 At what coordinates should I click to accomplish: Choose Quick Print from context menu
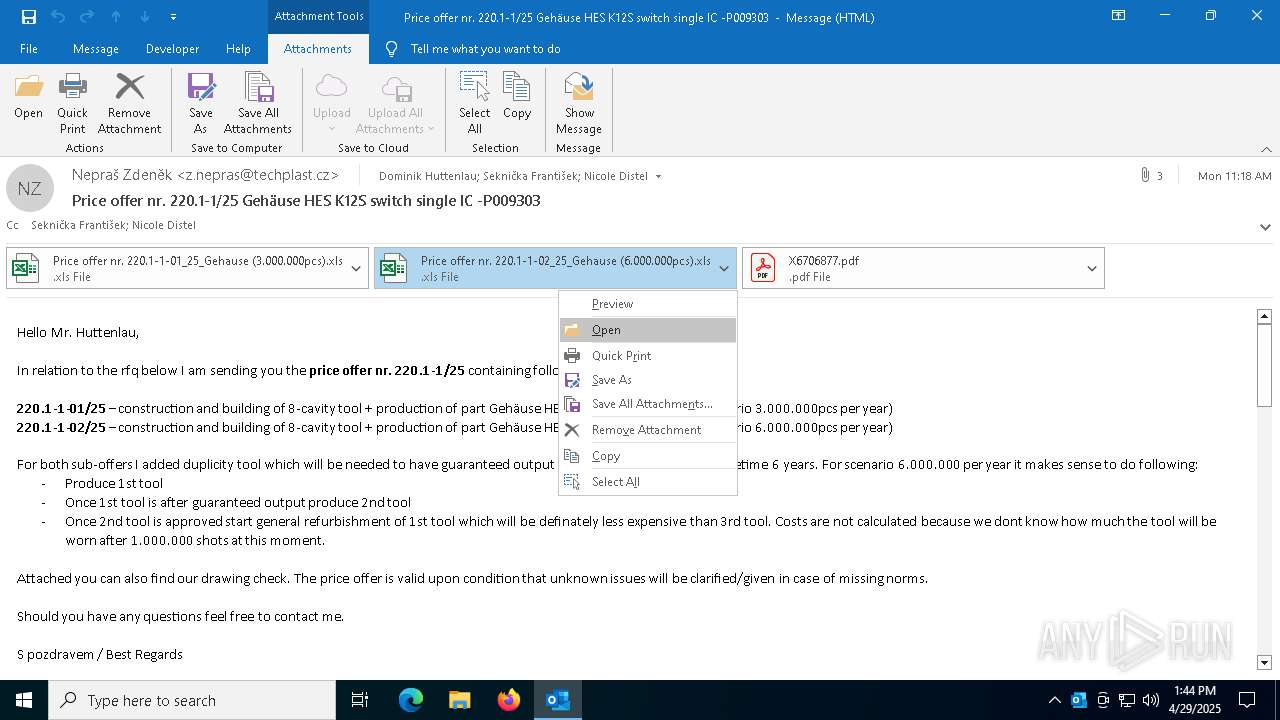point(648,356)
